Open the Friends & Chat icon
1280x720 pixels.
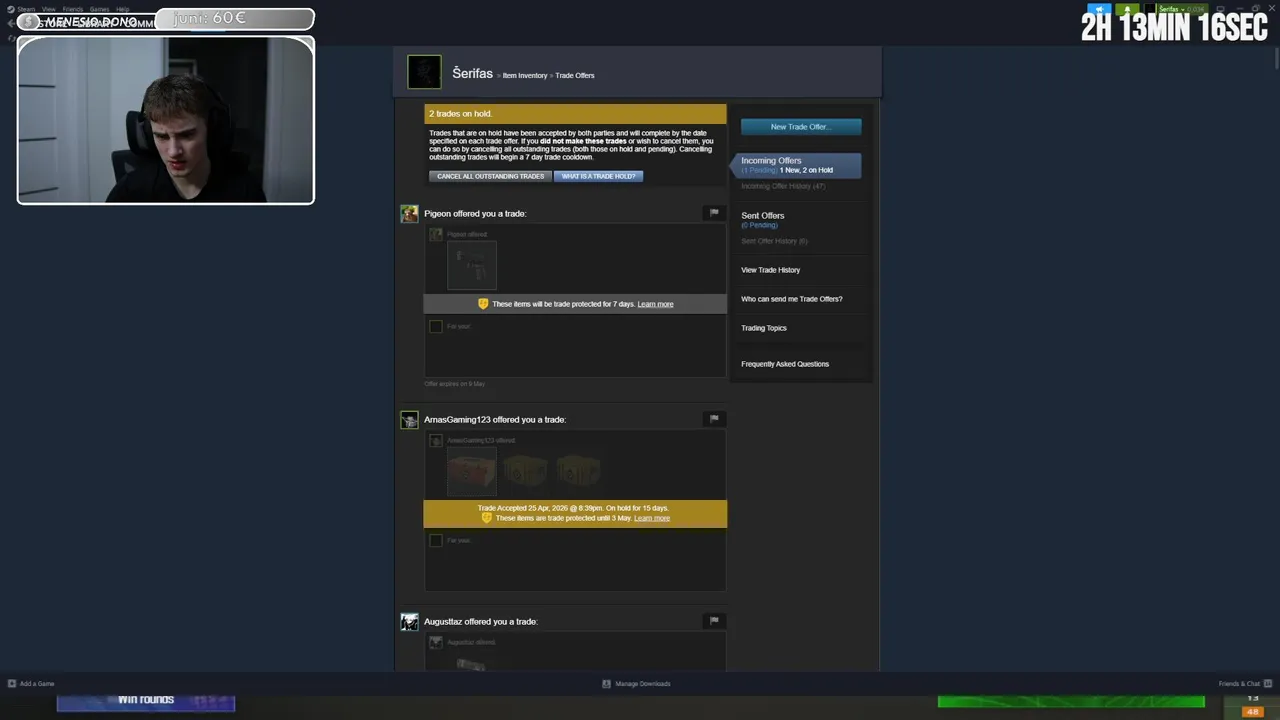pyautogui.click(x=1269, y=684)
